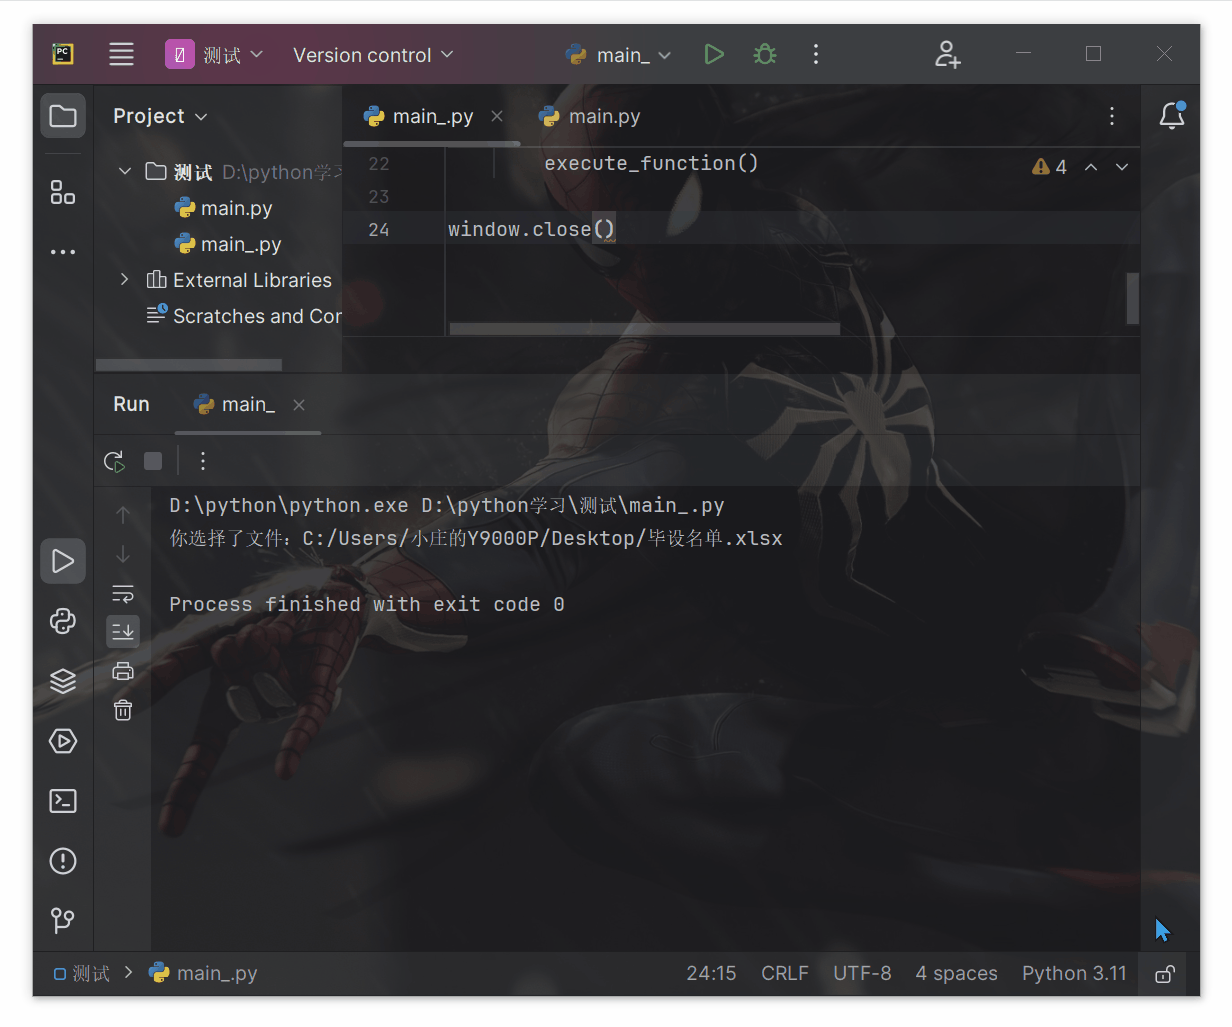The height and width of the screenshot is (1027, 1232).
Task: Open the Python Console tool window
Action: [63, 621]
